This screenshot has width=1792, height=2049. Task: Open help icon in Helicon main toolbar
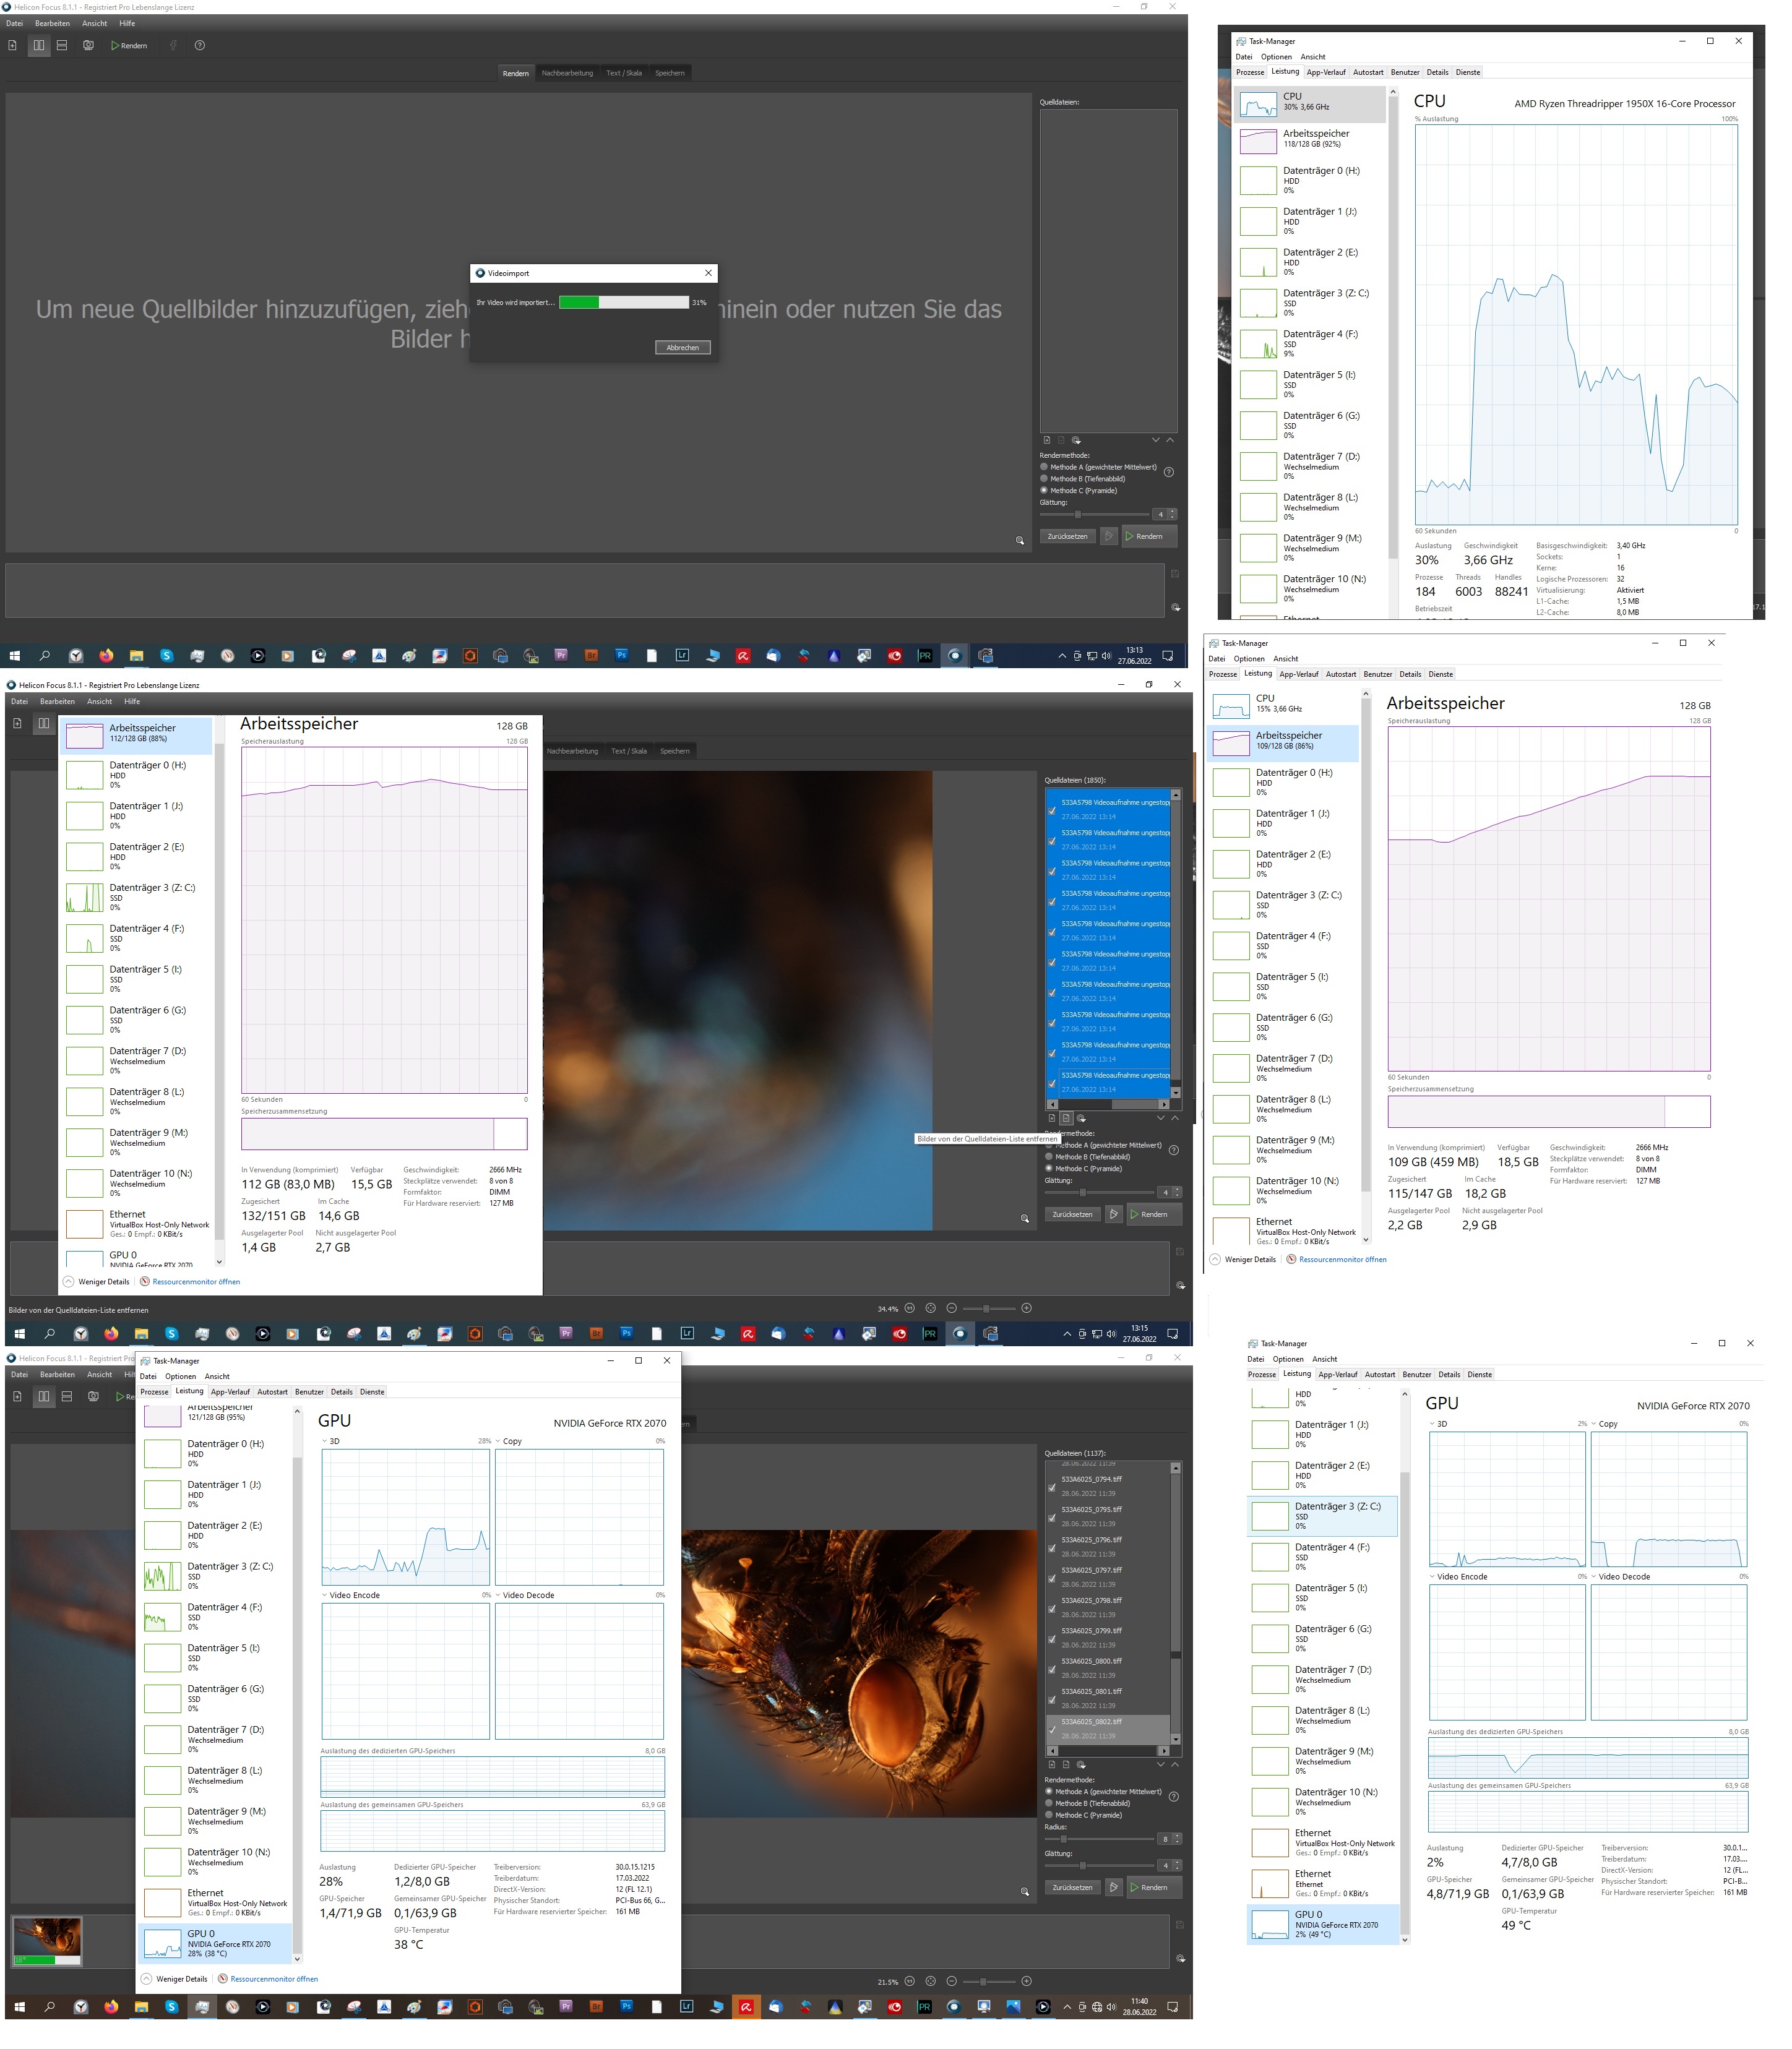(199, 45)
